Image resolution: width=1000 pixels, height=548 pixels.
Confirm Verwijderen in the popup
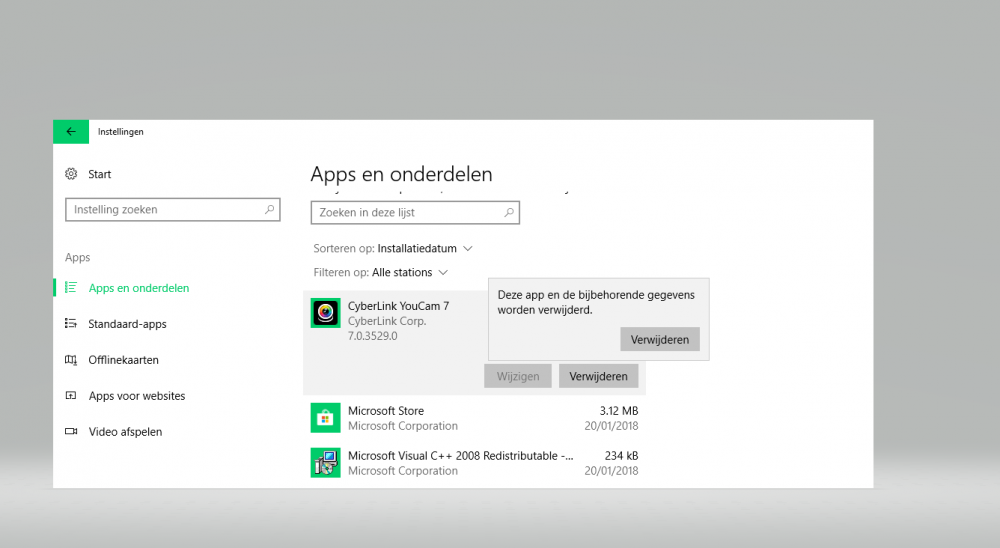click(659, 339)
